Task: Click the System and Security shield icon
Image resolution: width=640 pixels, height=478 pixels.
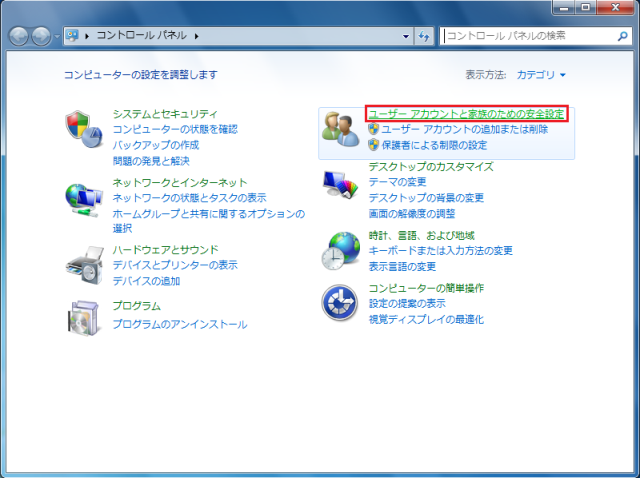Action: point(84,129)
